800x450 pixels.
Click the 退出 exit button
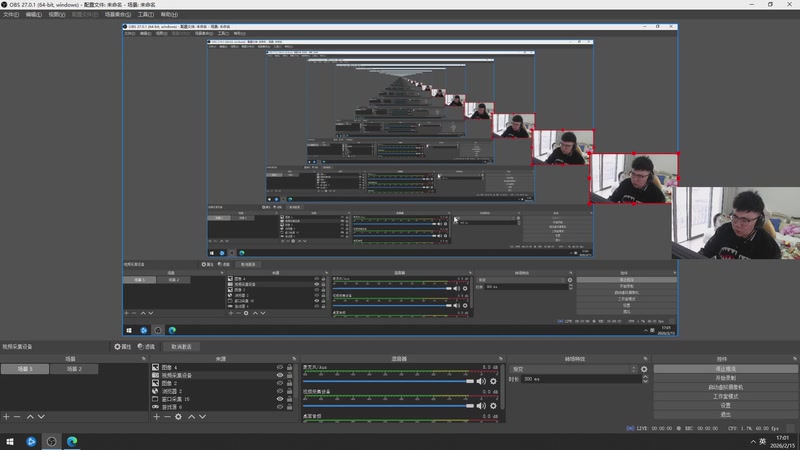725,414
